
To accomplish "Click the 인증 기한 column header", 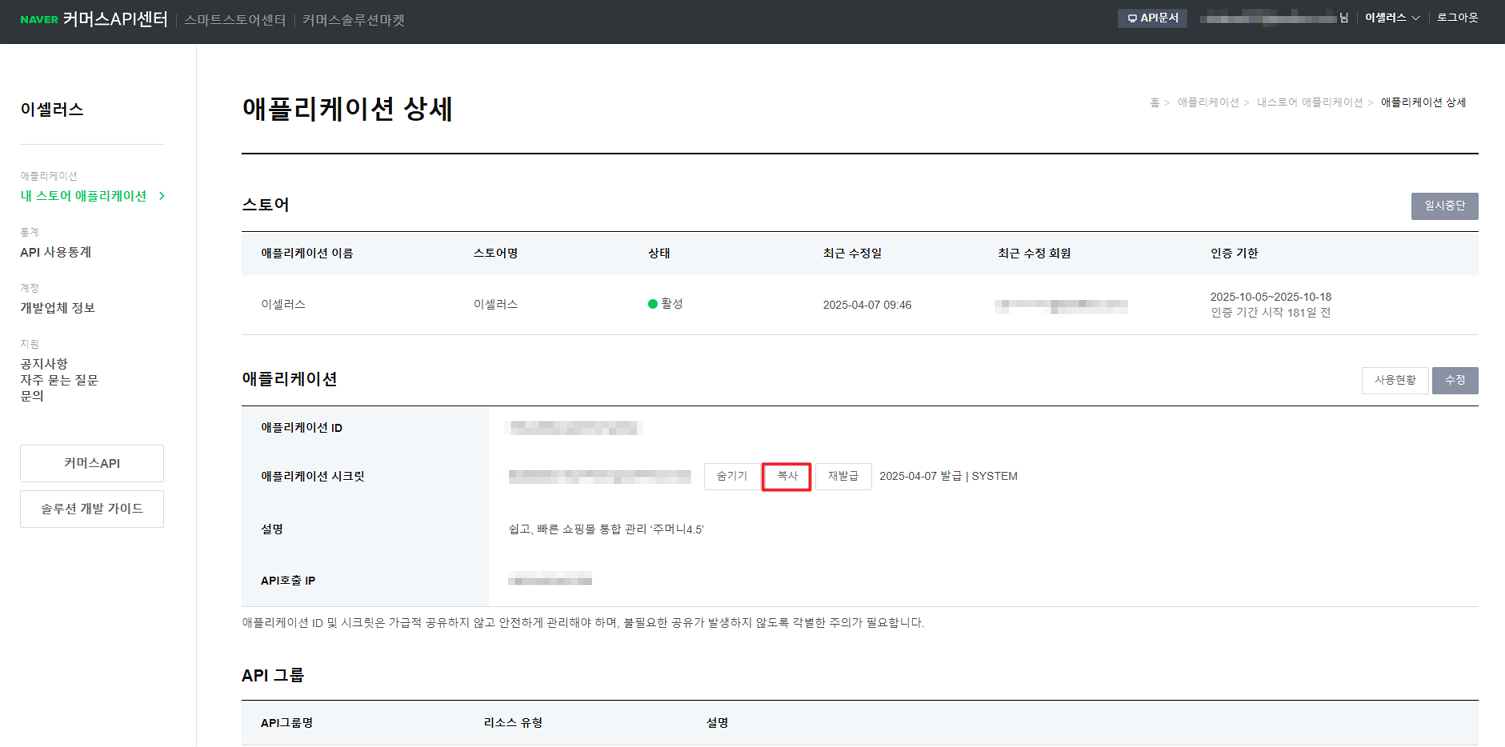I will pyautogui.click(x=1234, y=253).
